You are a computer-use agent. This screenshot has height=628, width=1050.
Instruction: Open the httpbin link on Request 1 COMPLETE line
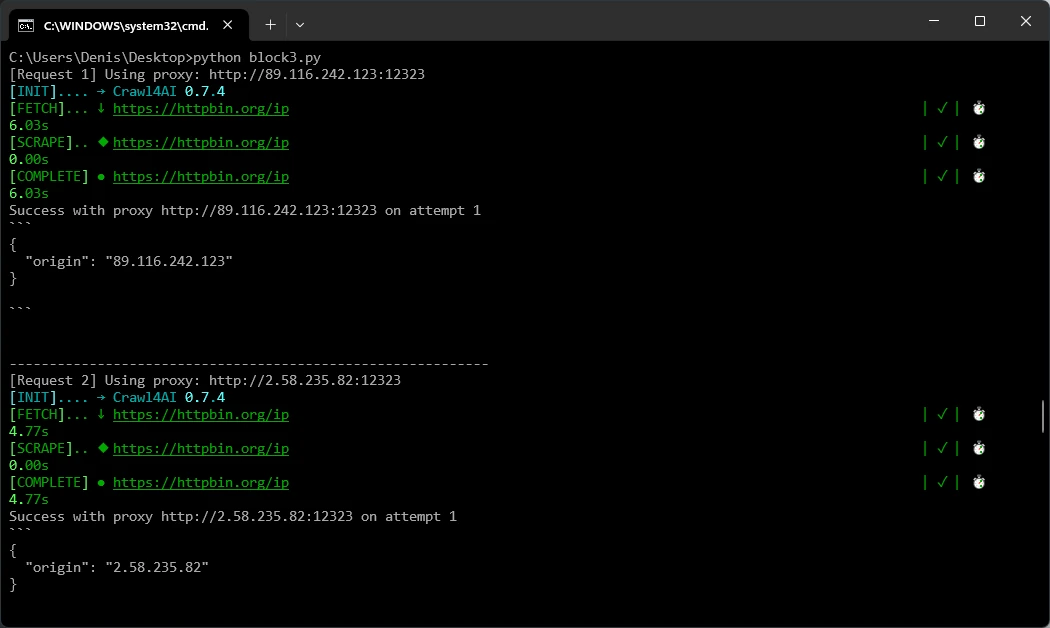(x=200, y=177)
